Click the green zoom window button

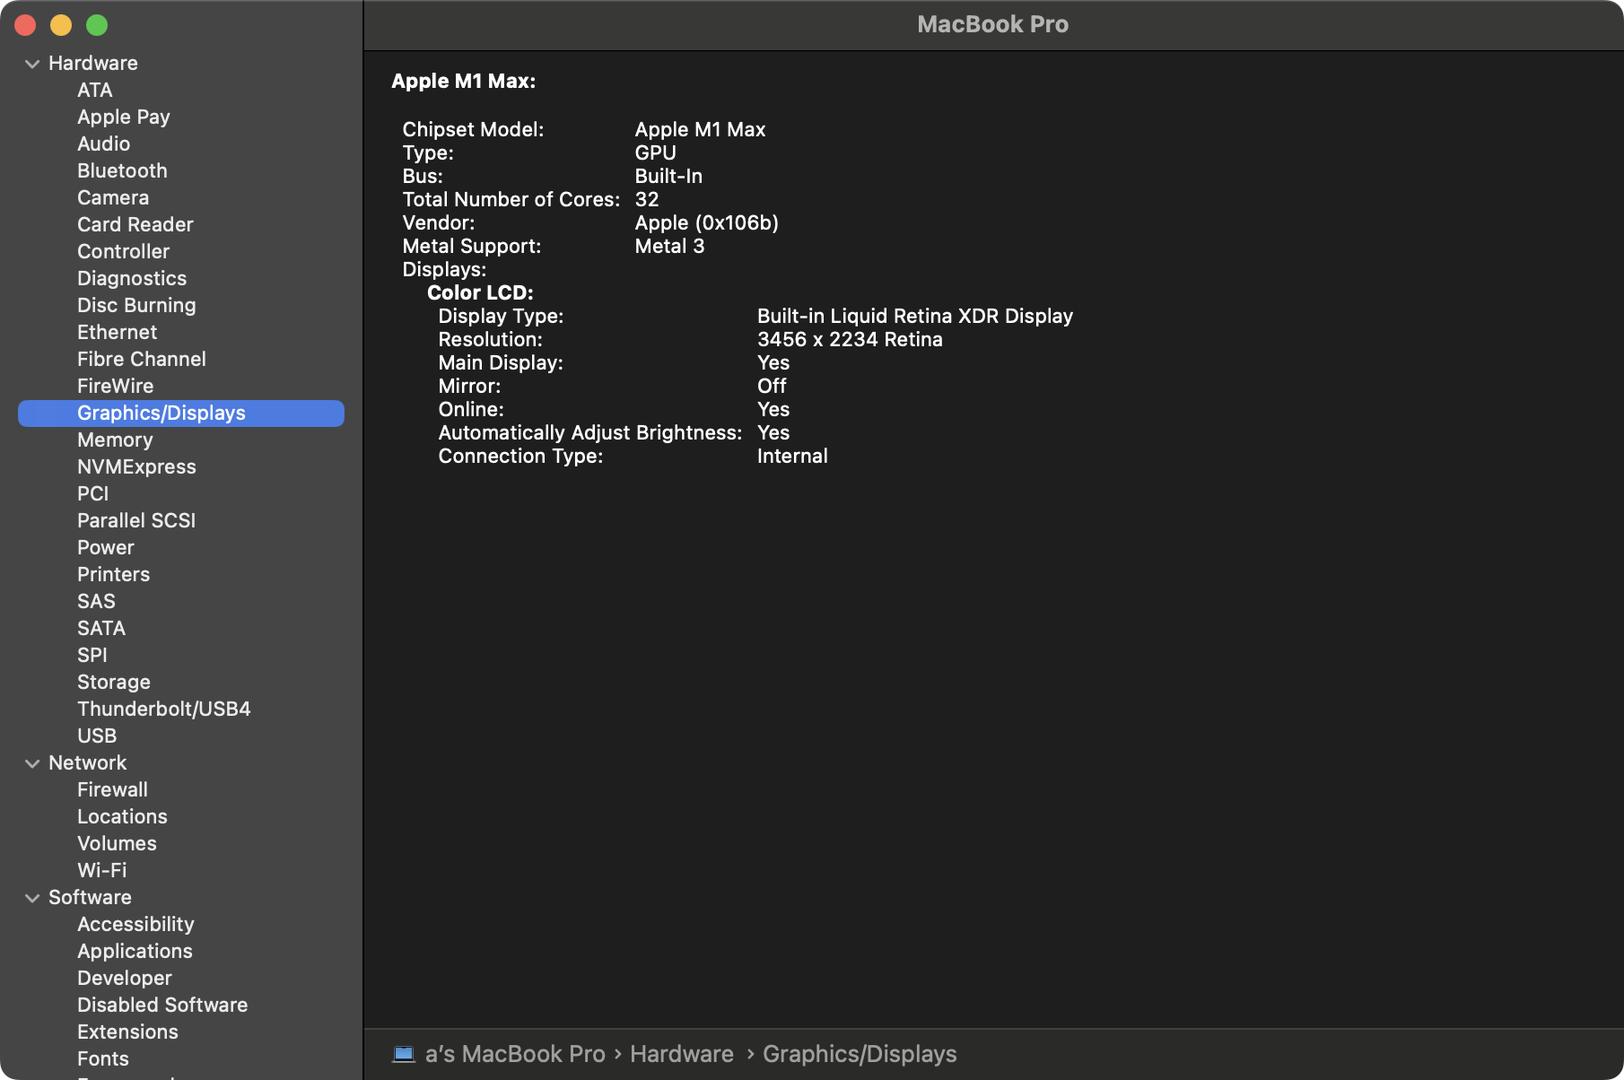(97, 25)
